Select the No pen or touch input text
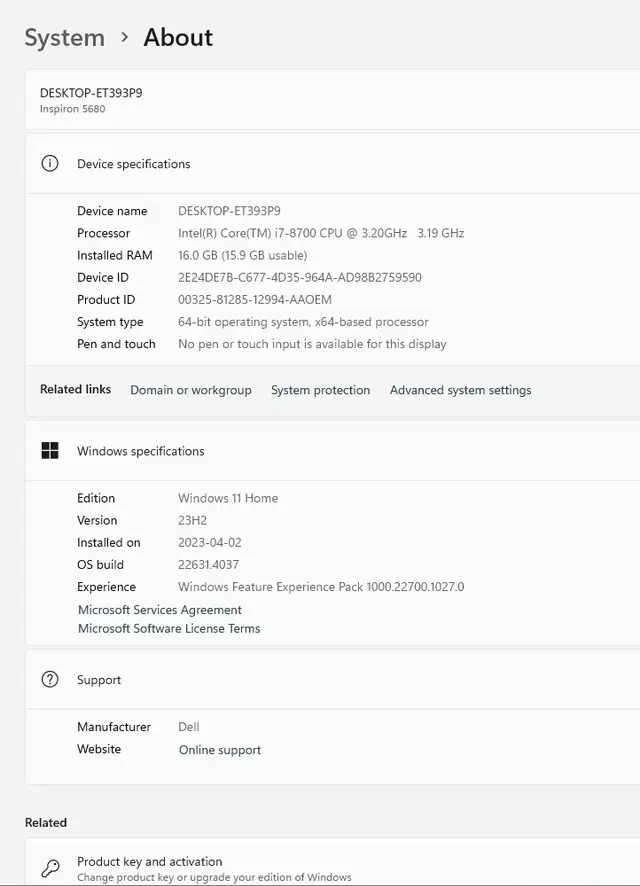Screen dimensions: 640x886 [312, 344]
